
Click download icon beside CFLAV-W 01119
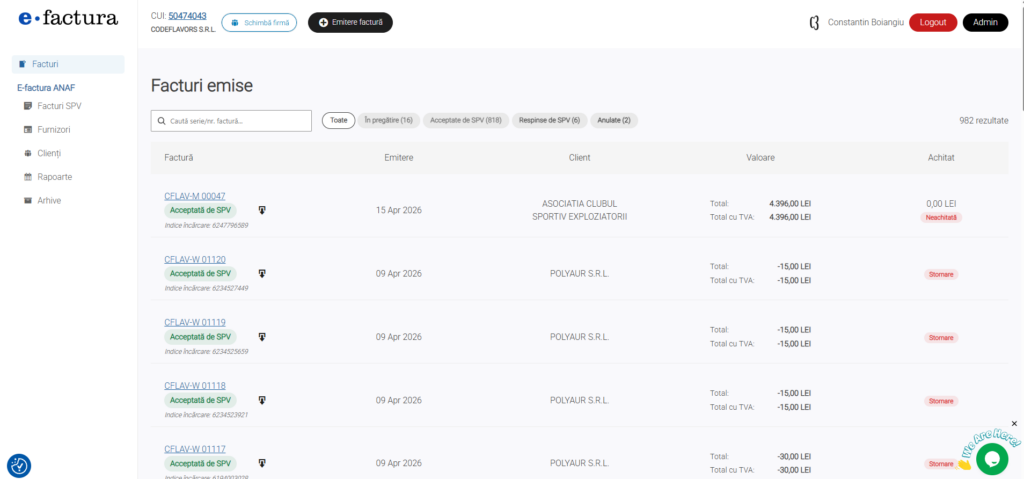point(262,337)
